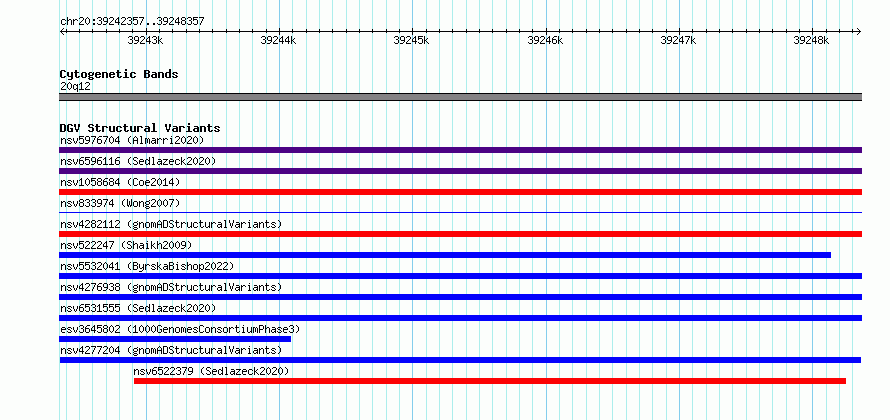Click the blue bar for nsv522247
The image size is (890, 420).
(445, 255)
